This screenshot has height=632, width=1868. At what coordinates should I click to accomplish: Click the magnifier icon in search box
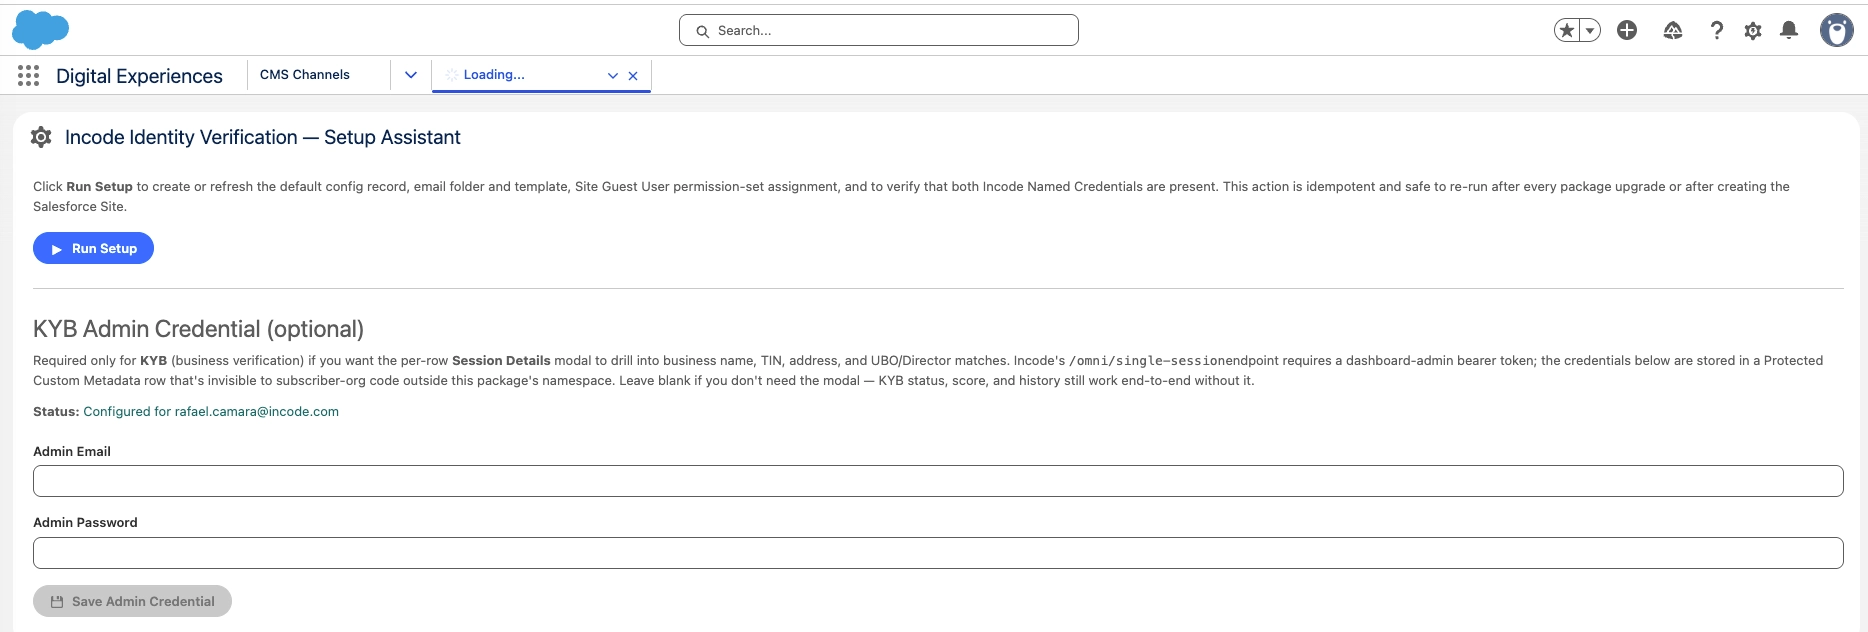point(703,31)
